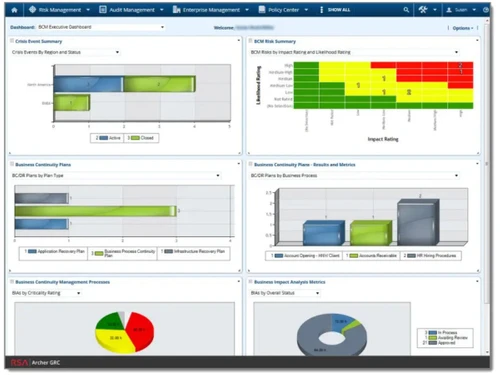Screen dimensions: 500x375
Task: Click North America blue Active bar
Action: tap(88, 84)
